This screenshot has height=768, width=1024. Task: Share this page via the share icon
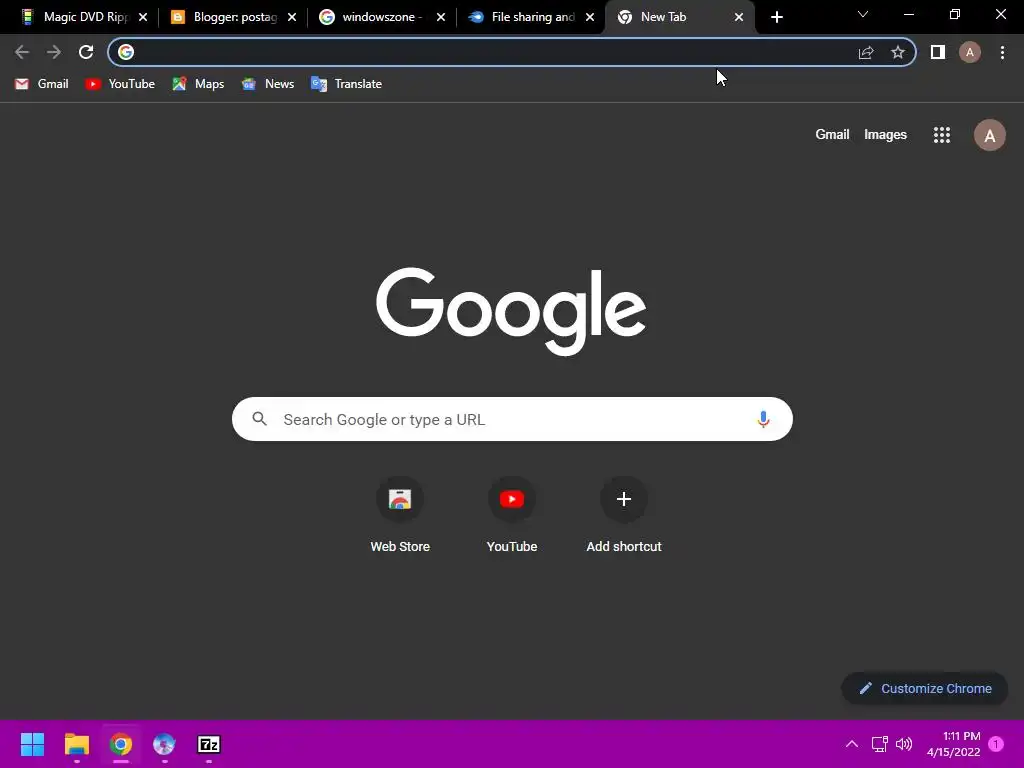coord(866,52)
